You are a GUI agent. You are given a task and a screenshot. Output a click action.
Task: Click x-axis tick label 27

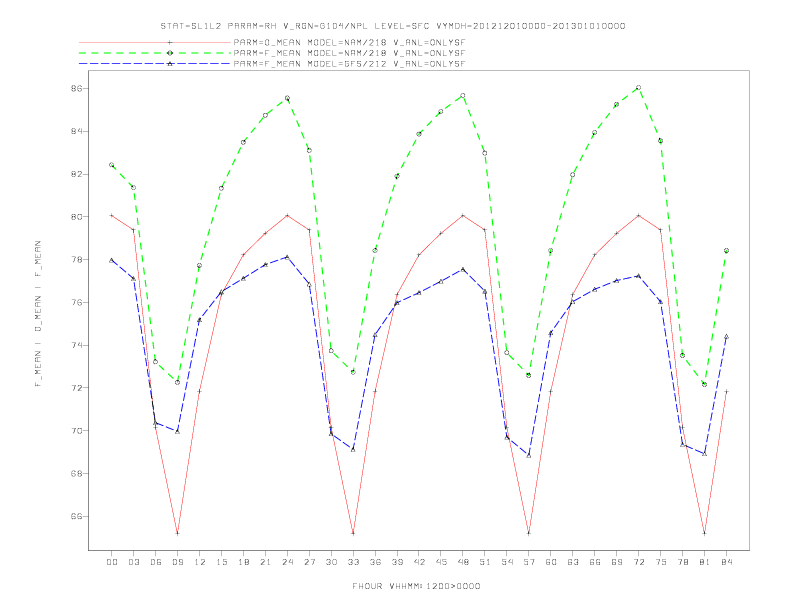coord(309,562)
